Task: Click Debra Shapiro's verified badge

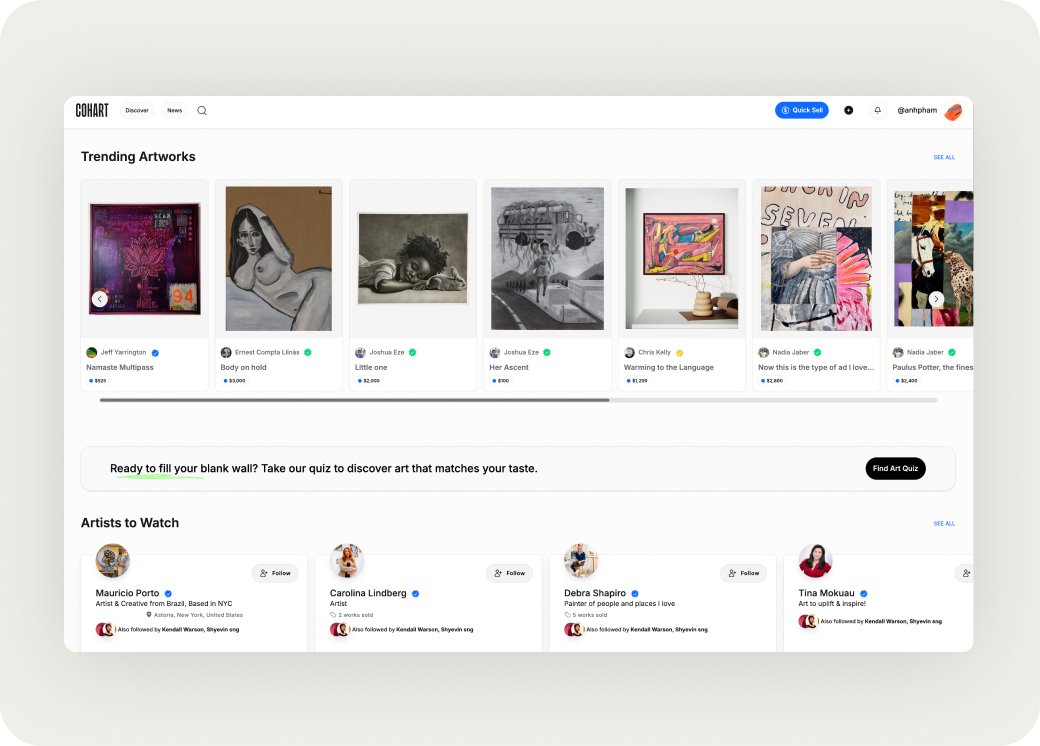Action: click(x=635, y=593)
